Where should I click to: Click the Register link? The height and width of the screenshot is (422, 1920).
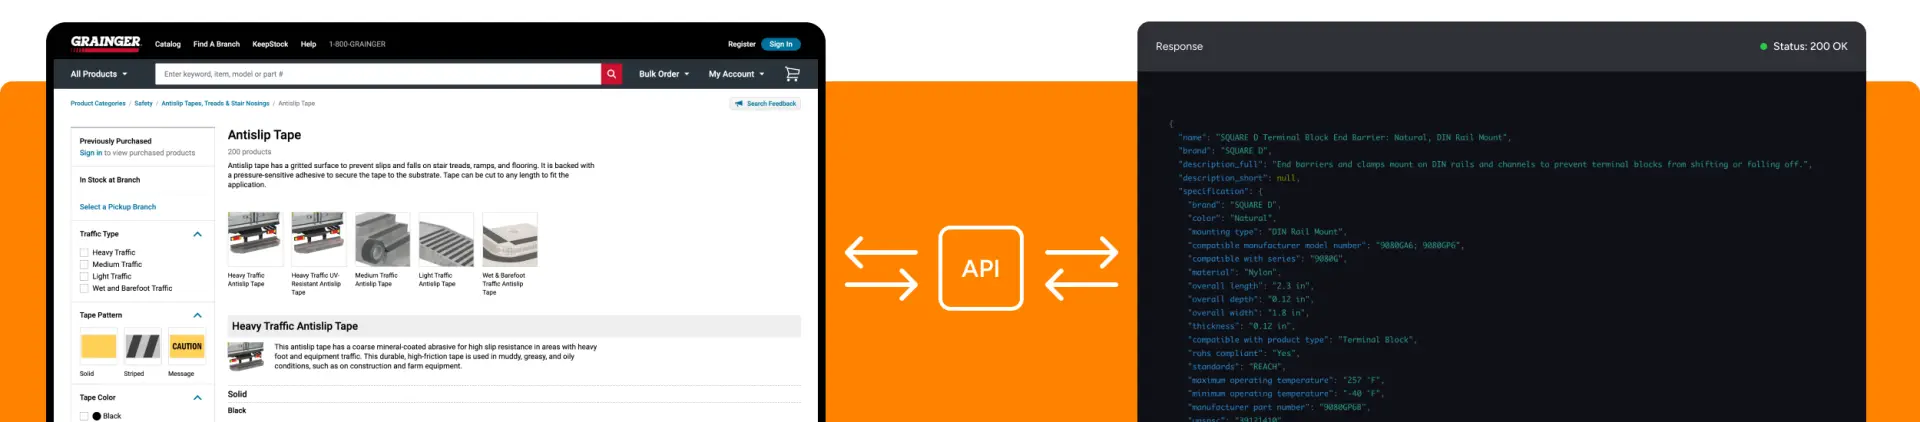coord(741,44)
